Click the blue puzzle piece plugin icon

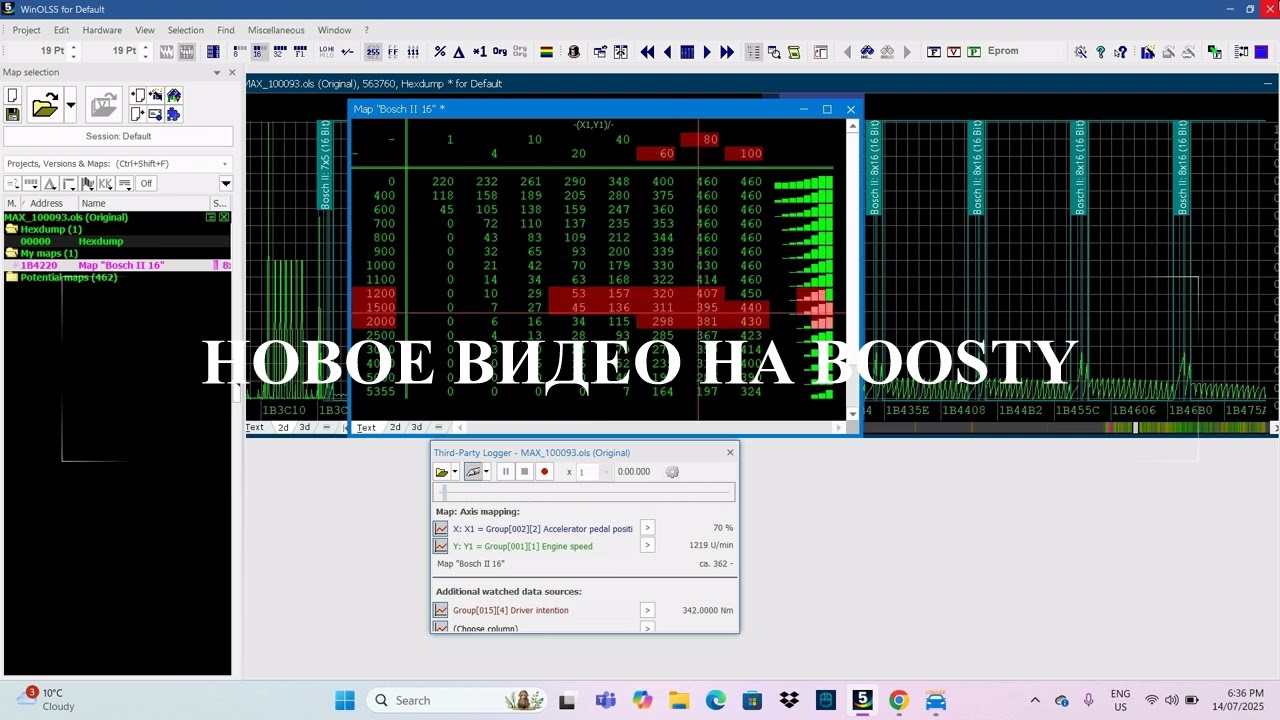tap(173, 114)
